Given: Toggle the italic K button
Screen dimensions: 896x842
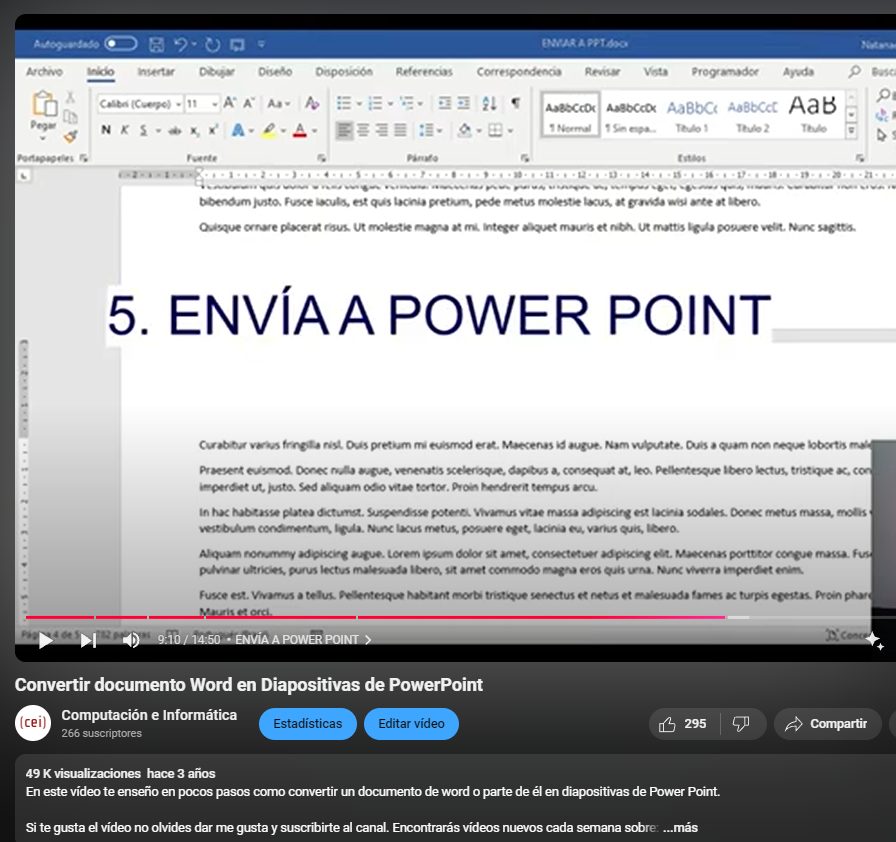Looking at the screenshot, I should coord(125,130).
